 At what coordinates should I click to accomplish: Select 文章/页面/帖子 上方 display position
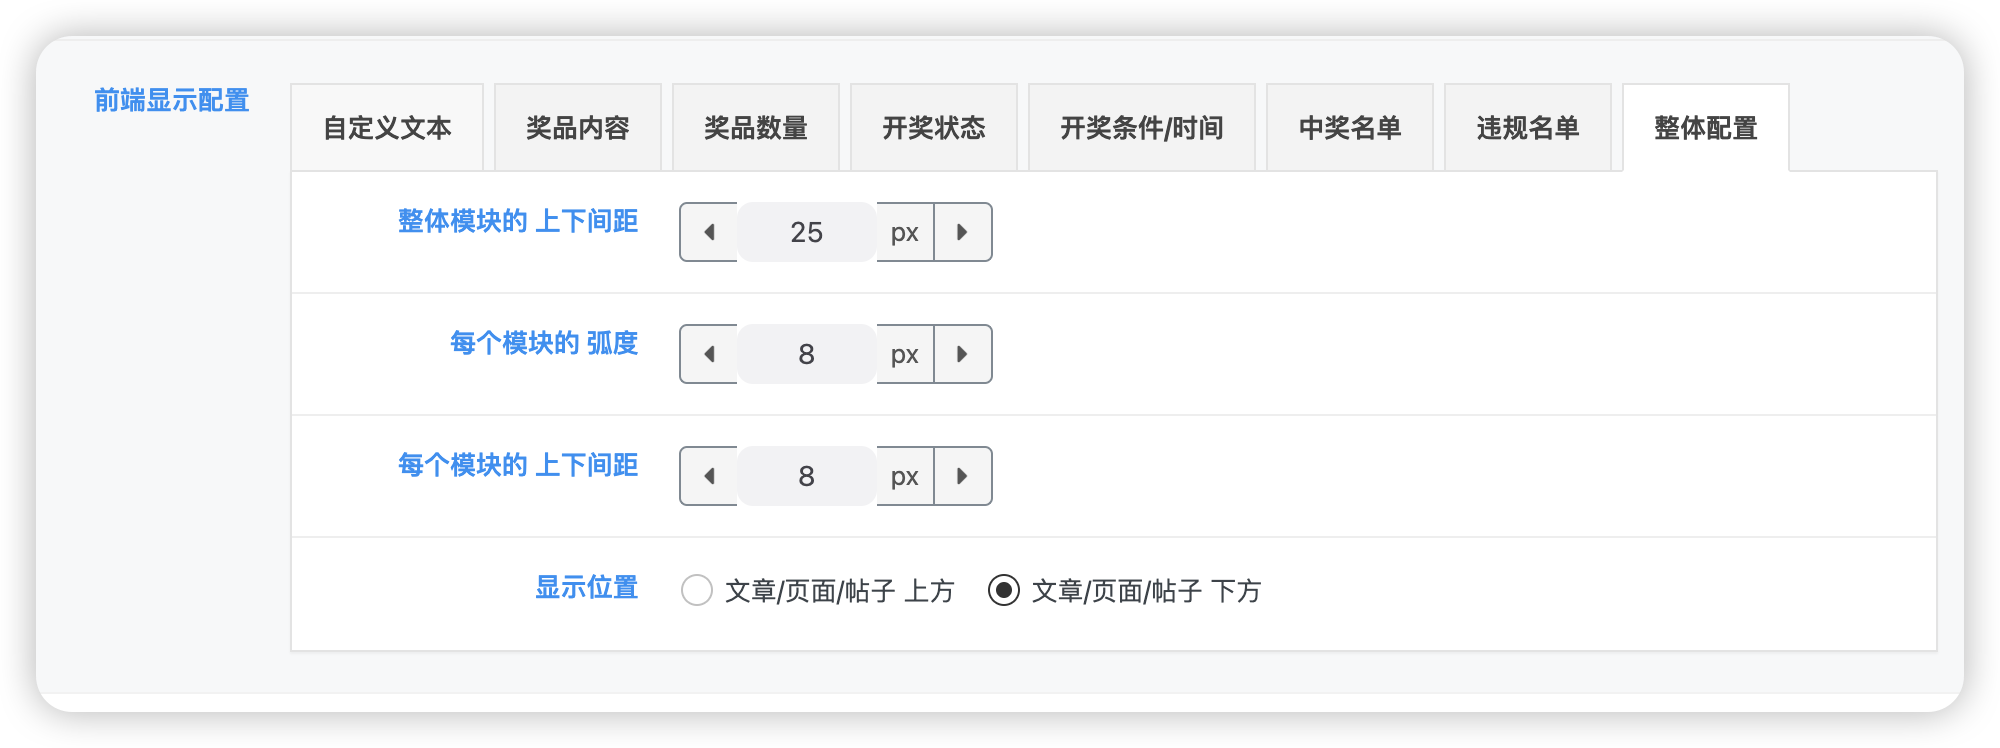[x=697, y=590]
